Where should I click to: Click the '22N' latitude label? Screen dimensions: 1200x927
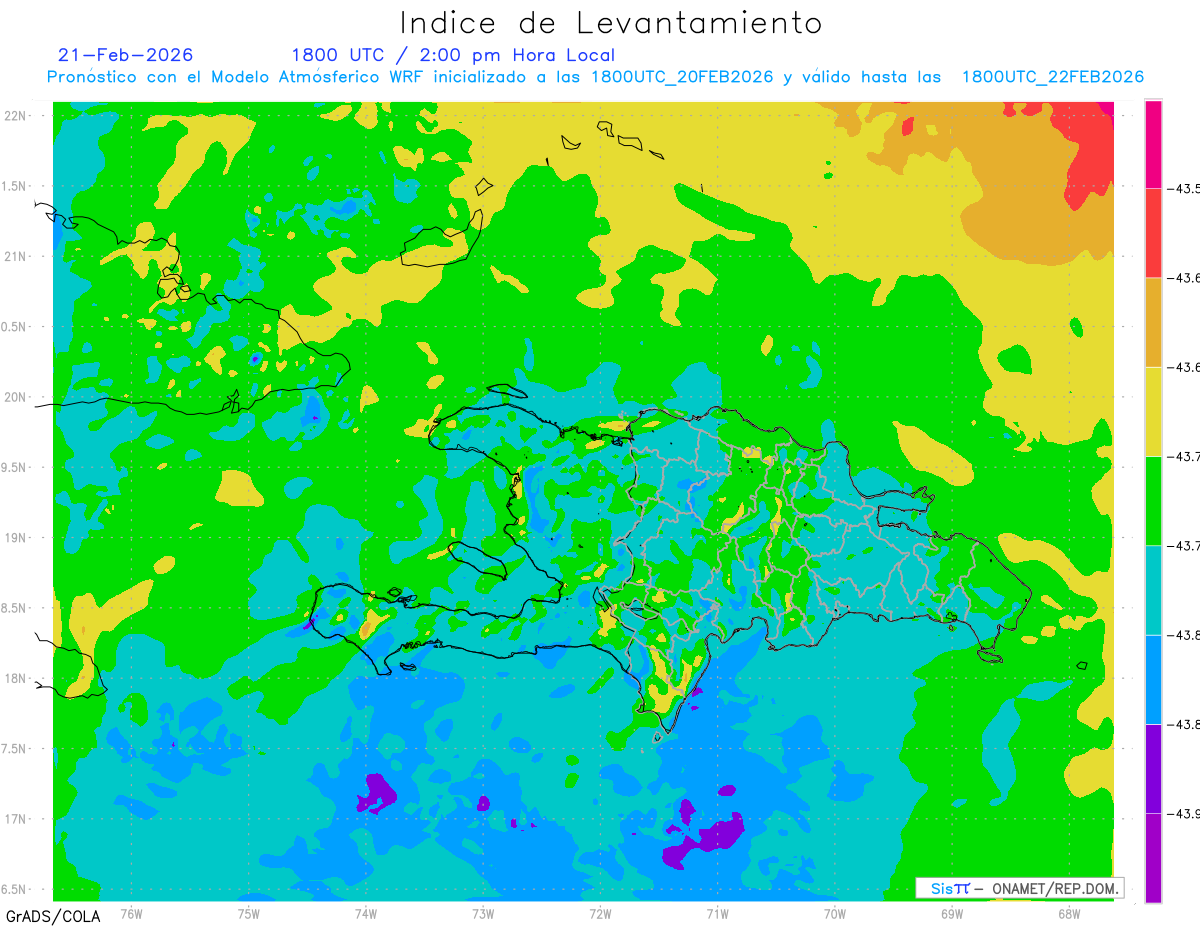(x=15, y=116)
